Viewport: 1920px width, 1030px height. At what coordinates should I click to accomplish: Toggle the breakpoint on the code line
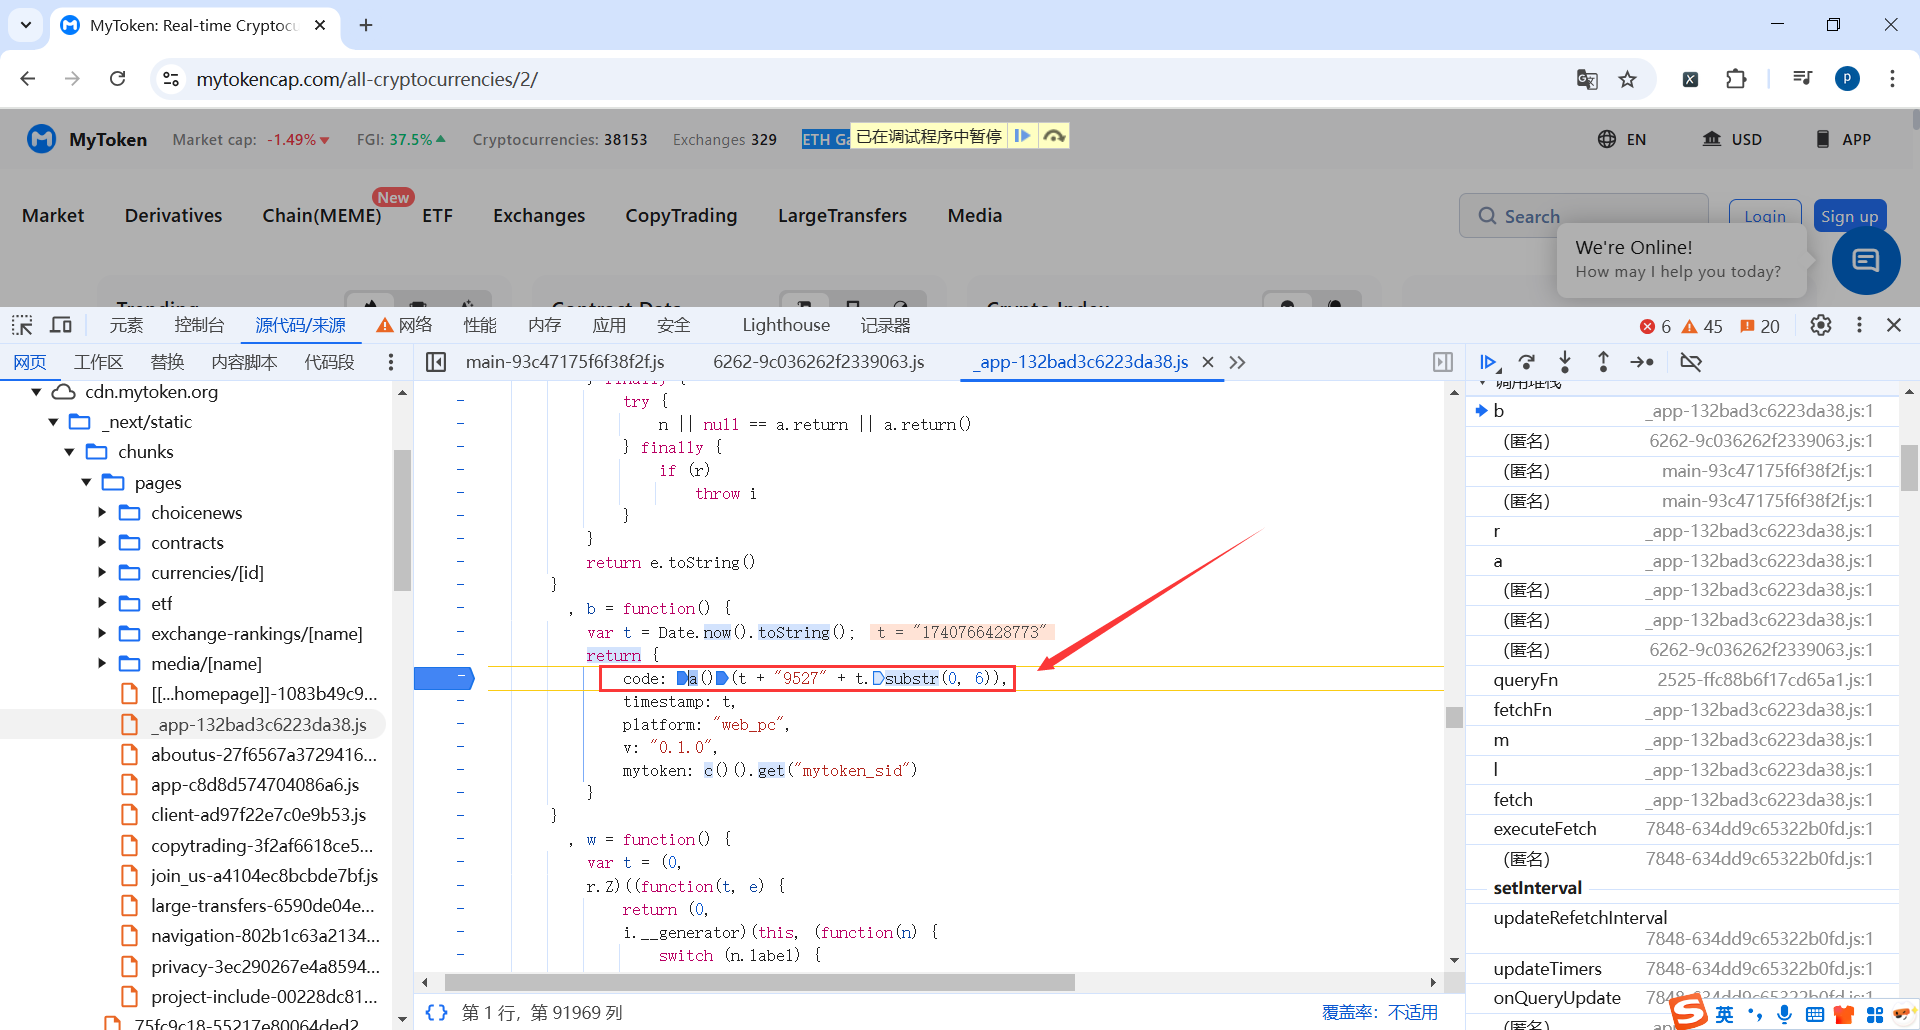(x=443, y=678)
